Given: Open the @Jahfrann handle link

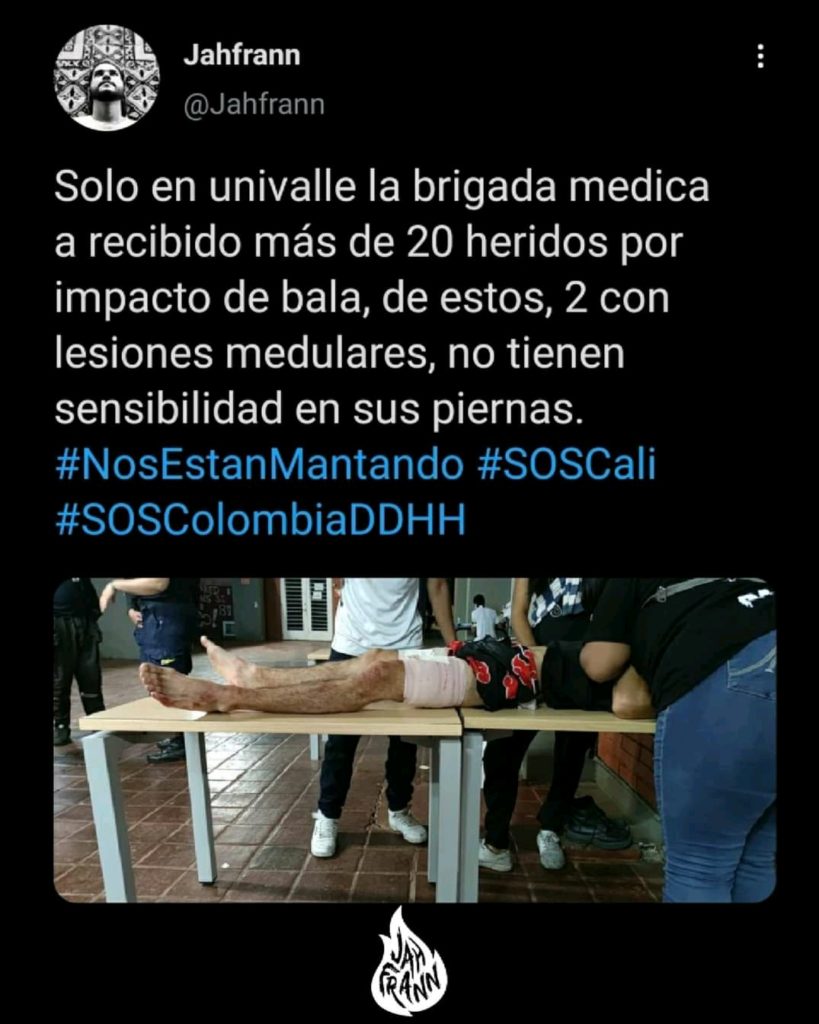Looking at the screenshot, I should click(x=254, y=104).
